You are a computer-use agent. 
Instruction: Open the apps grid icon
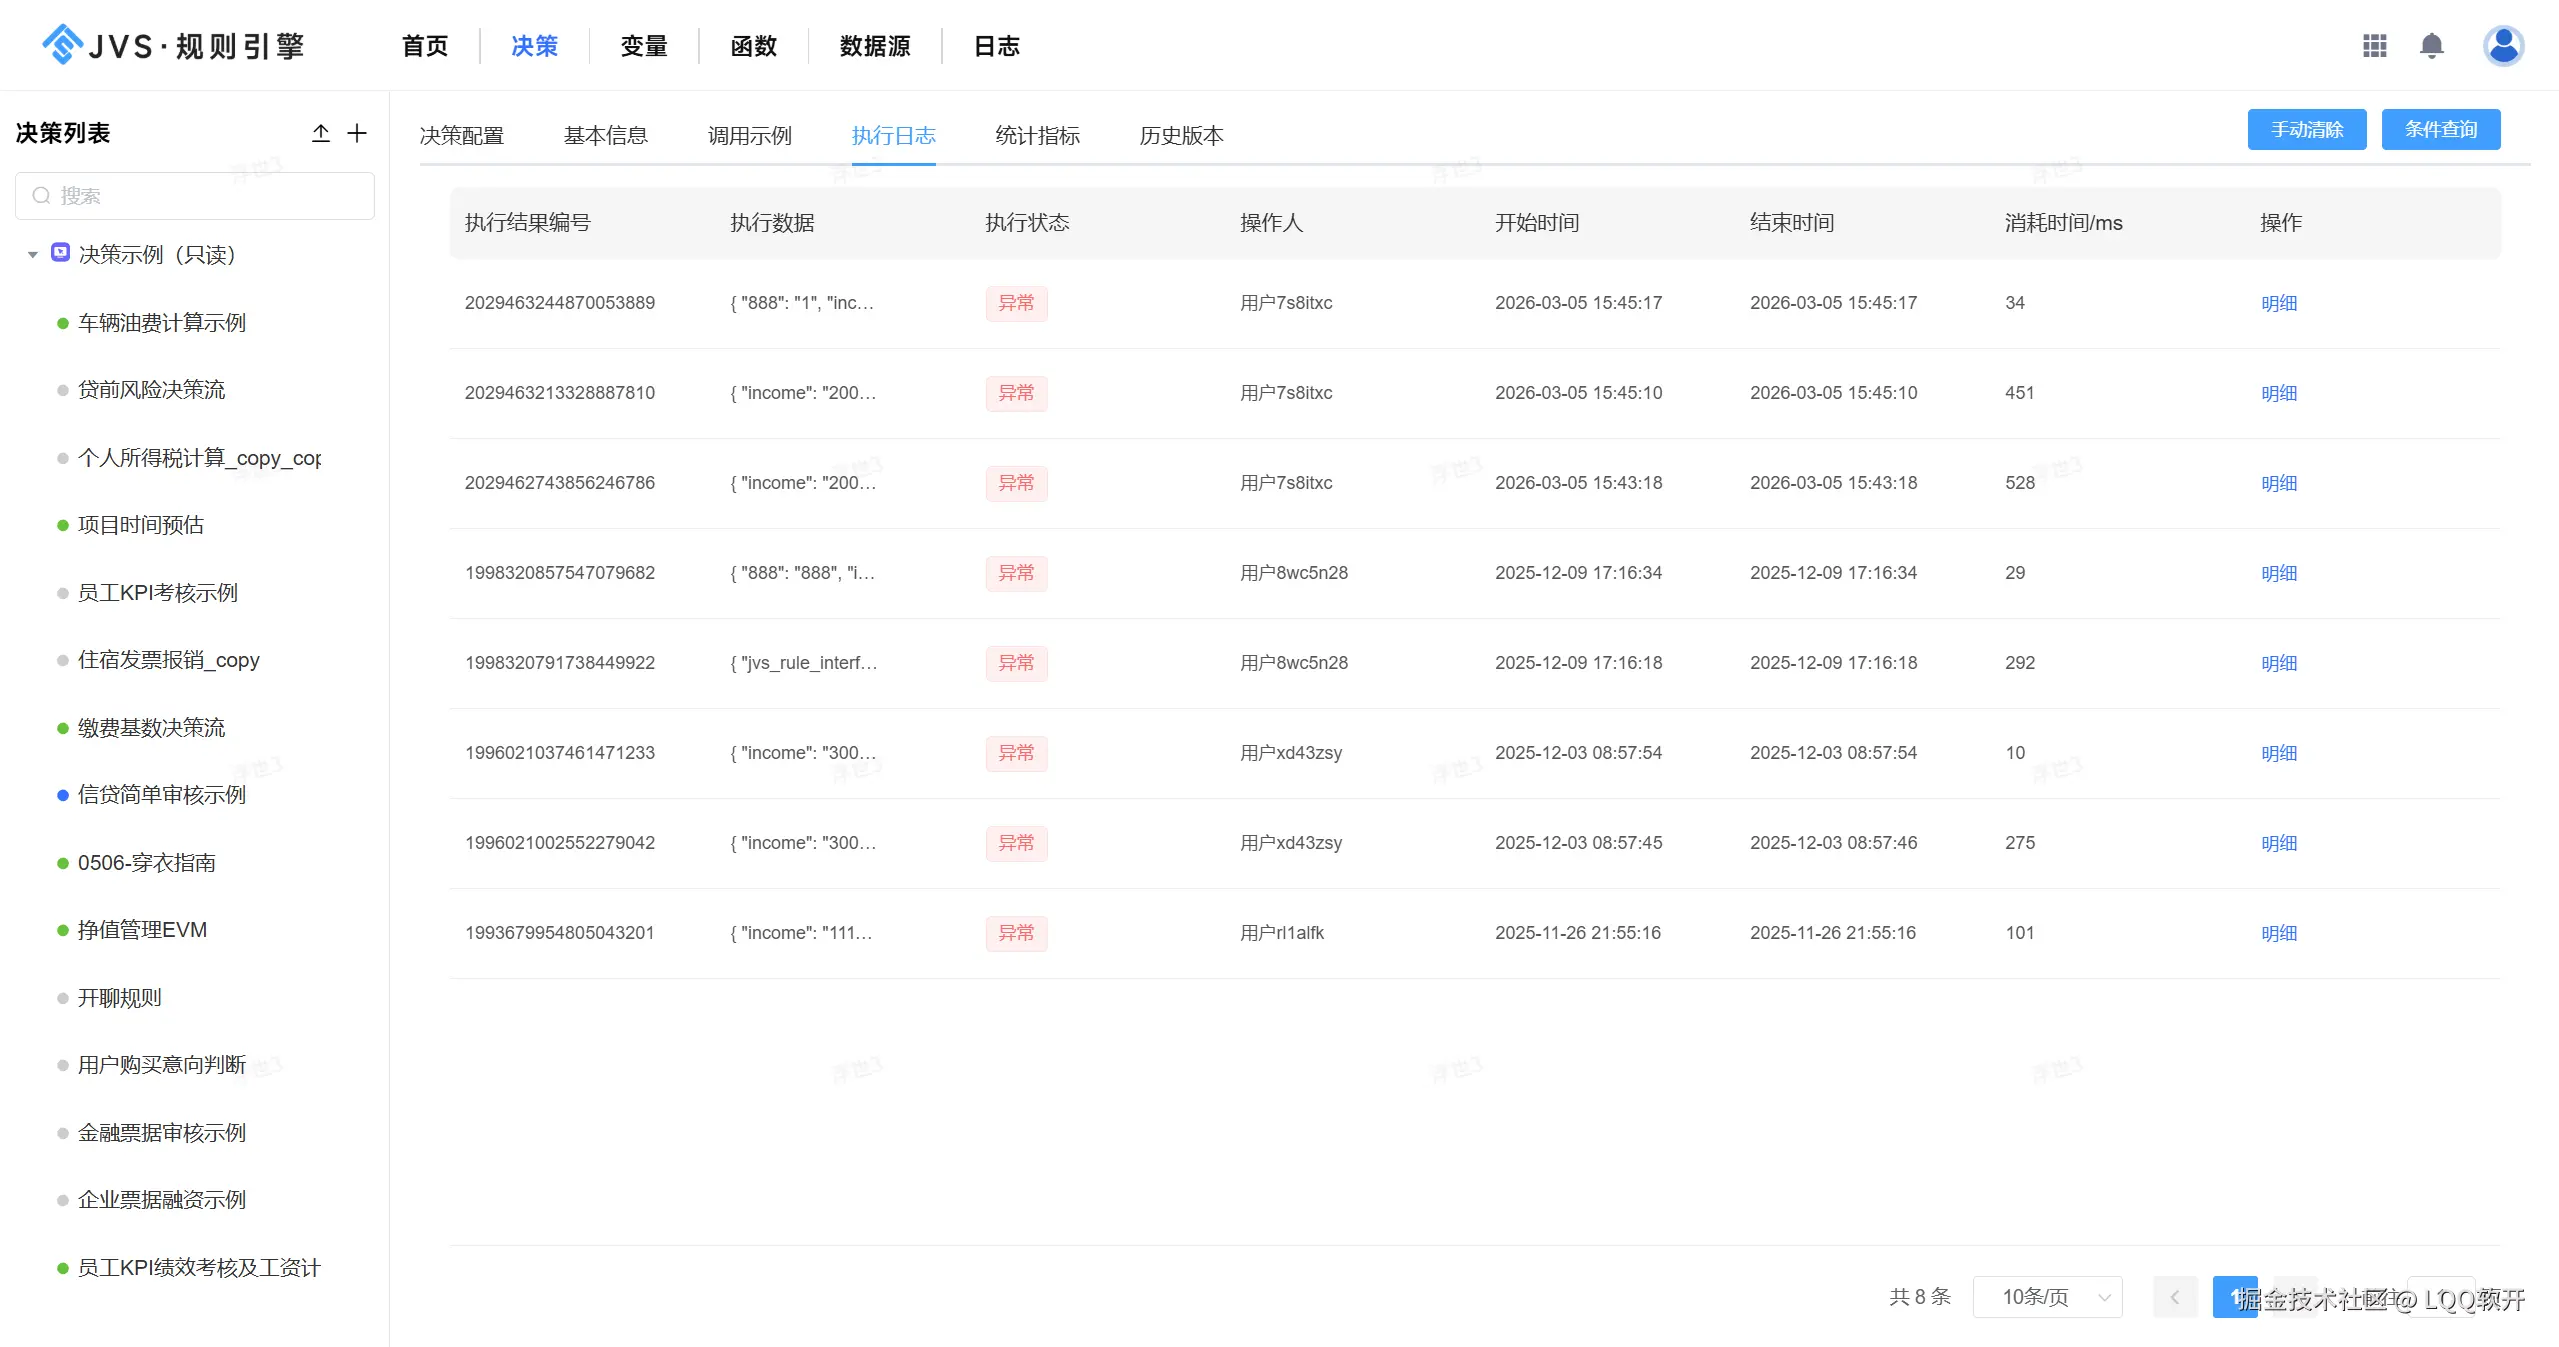[x=2374, y=46]
